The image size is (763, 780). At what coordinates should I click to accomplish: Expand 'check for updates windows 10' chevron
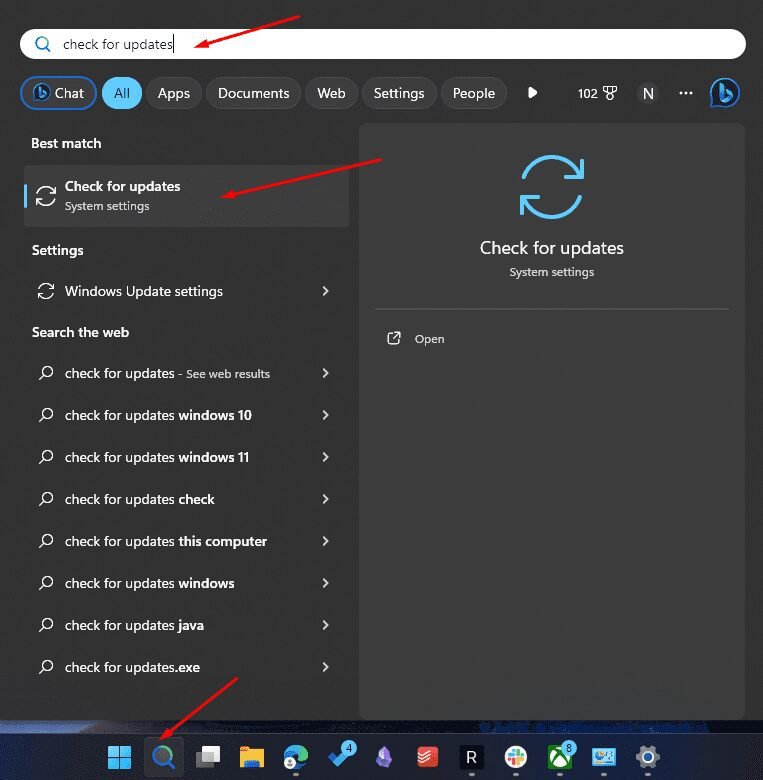pyautogui.click(x=325, y=415)
